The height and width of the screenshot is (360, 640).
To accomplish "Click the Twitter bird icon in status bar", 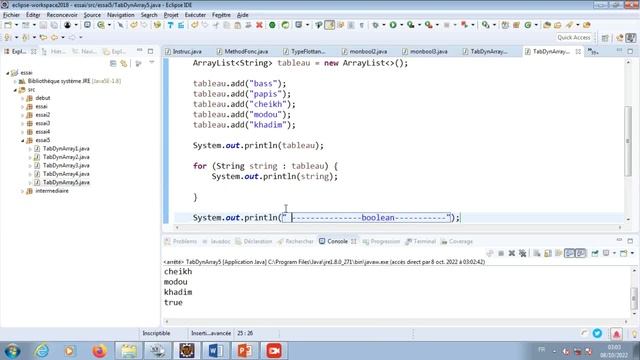I will [597, 333].
